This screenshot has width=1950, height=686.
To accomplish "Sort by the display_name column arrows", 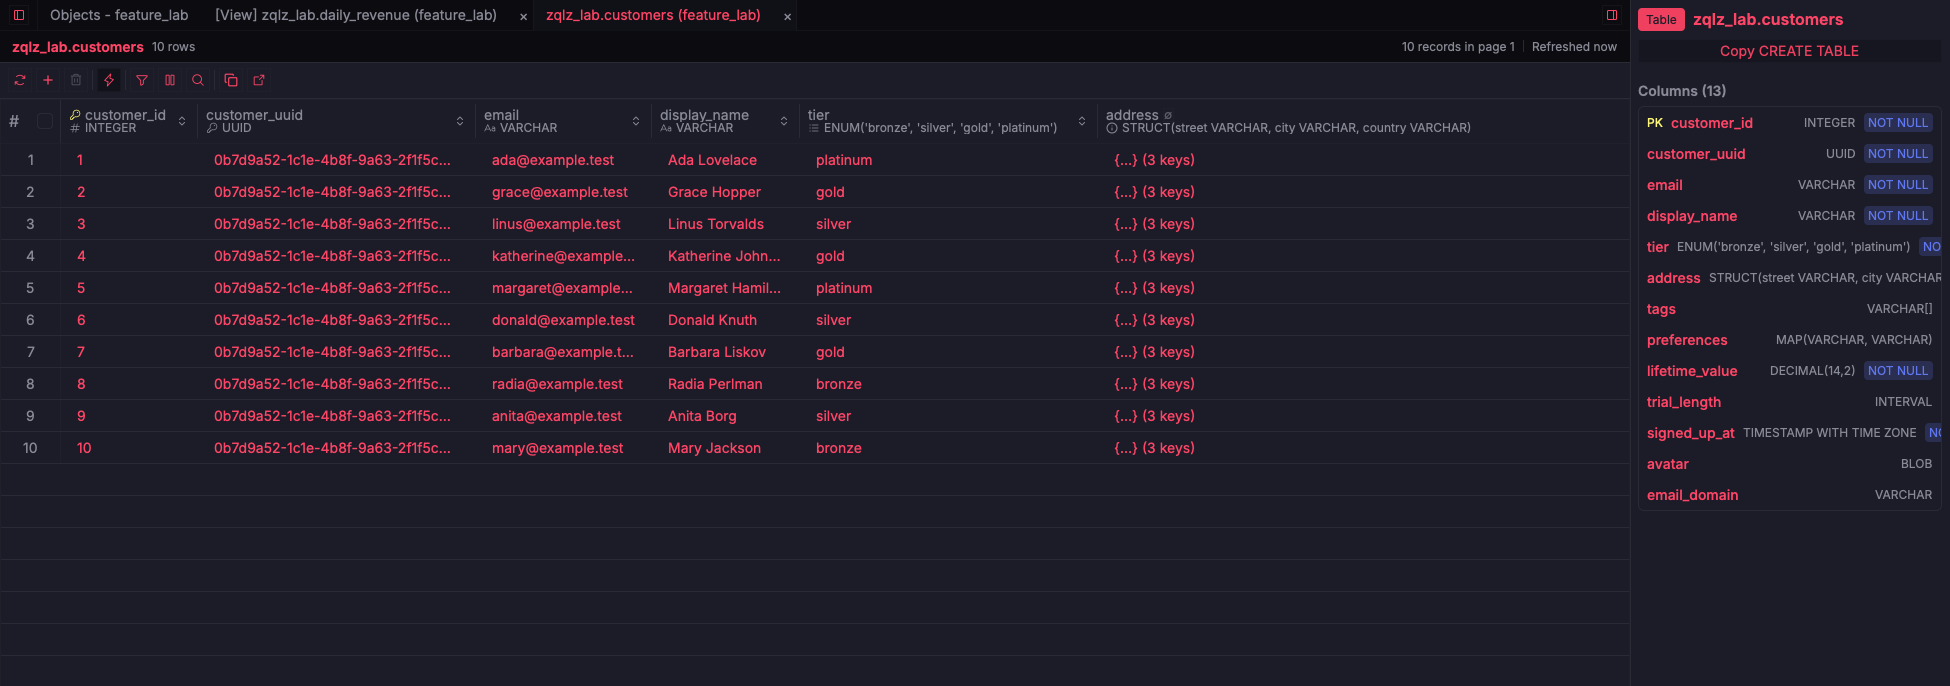I will [784, 121].
